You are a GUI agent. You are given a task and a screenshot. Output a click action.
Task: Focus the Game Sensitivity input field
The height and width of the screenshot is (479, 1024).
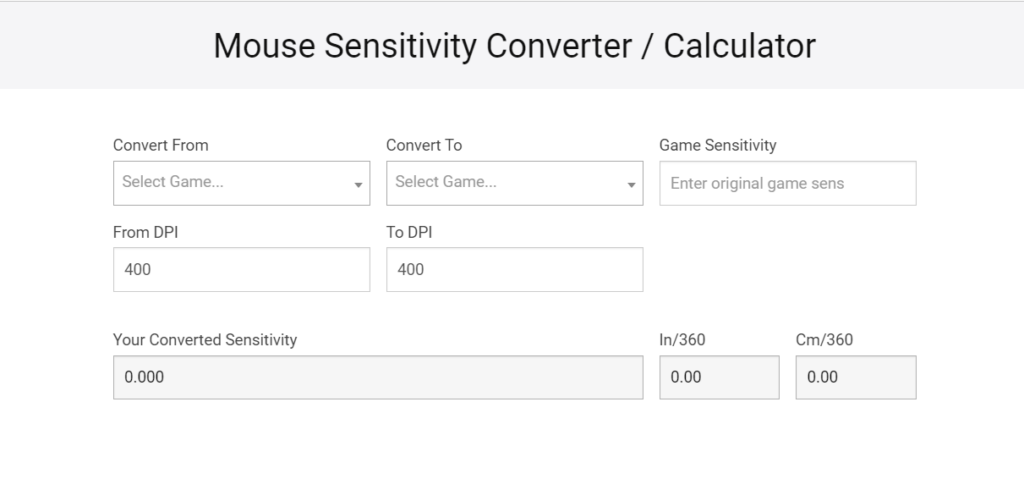787,184
